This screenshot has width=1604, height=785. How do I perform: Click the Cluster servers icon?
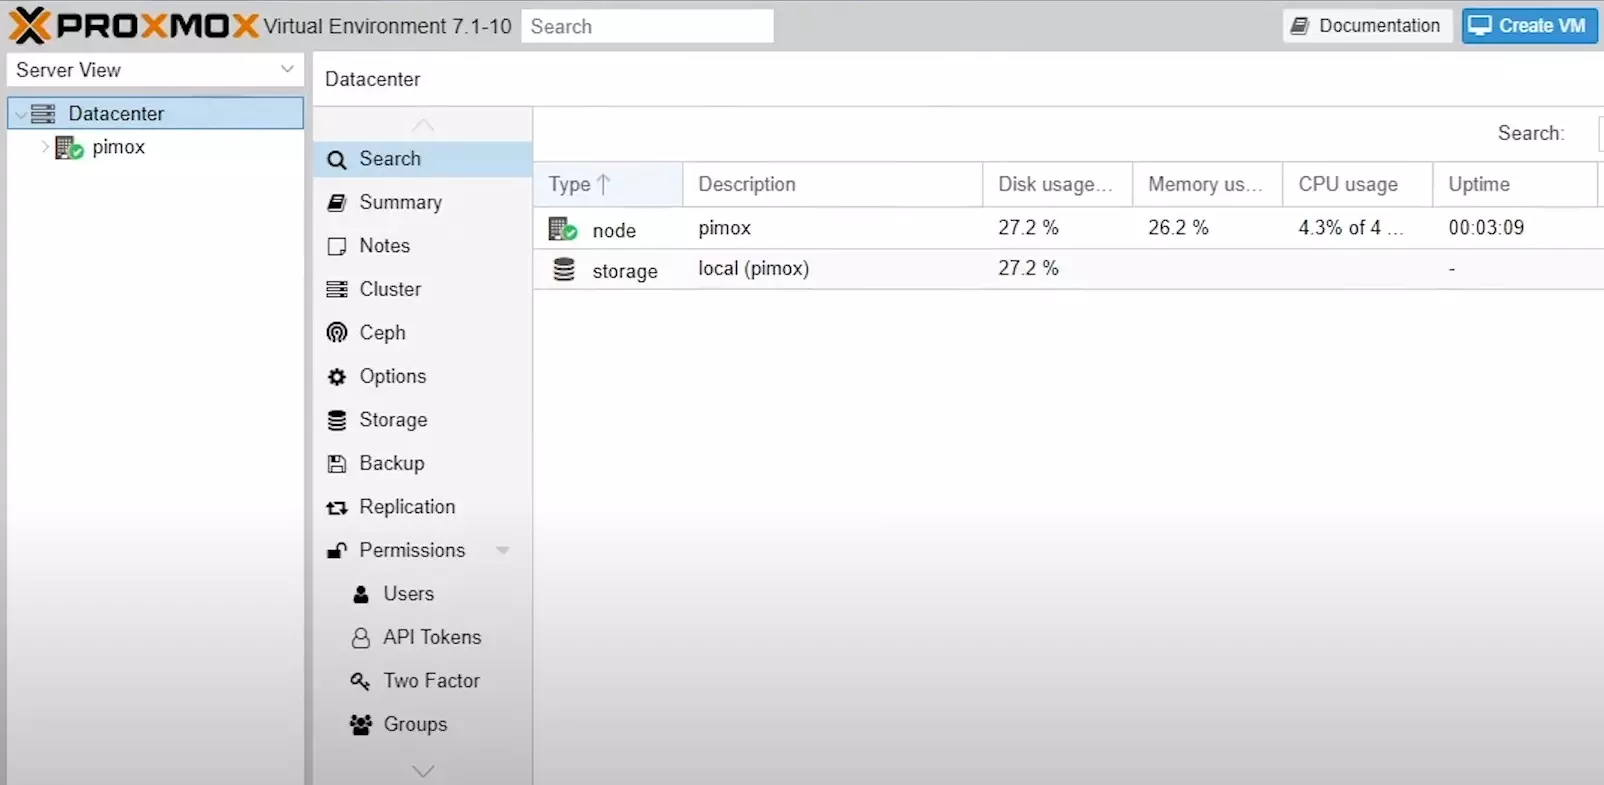337,290
